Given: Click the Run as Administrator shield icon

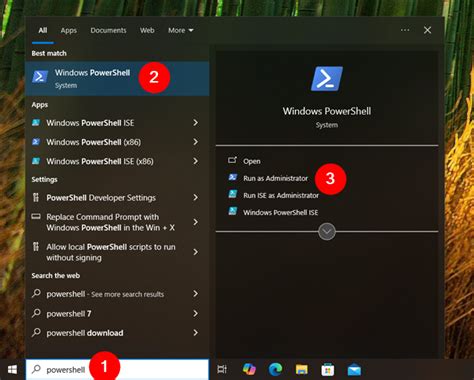Looking at the screenshot, I should tap(233, 177).
